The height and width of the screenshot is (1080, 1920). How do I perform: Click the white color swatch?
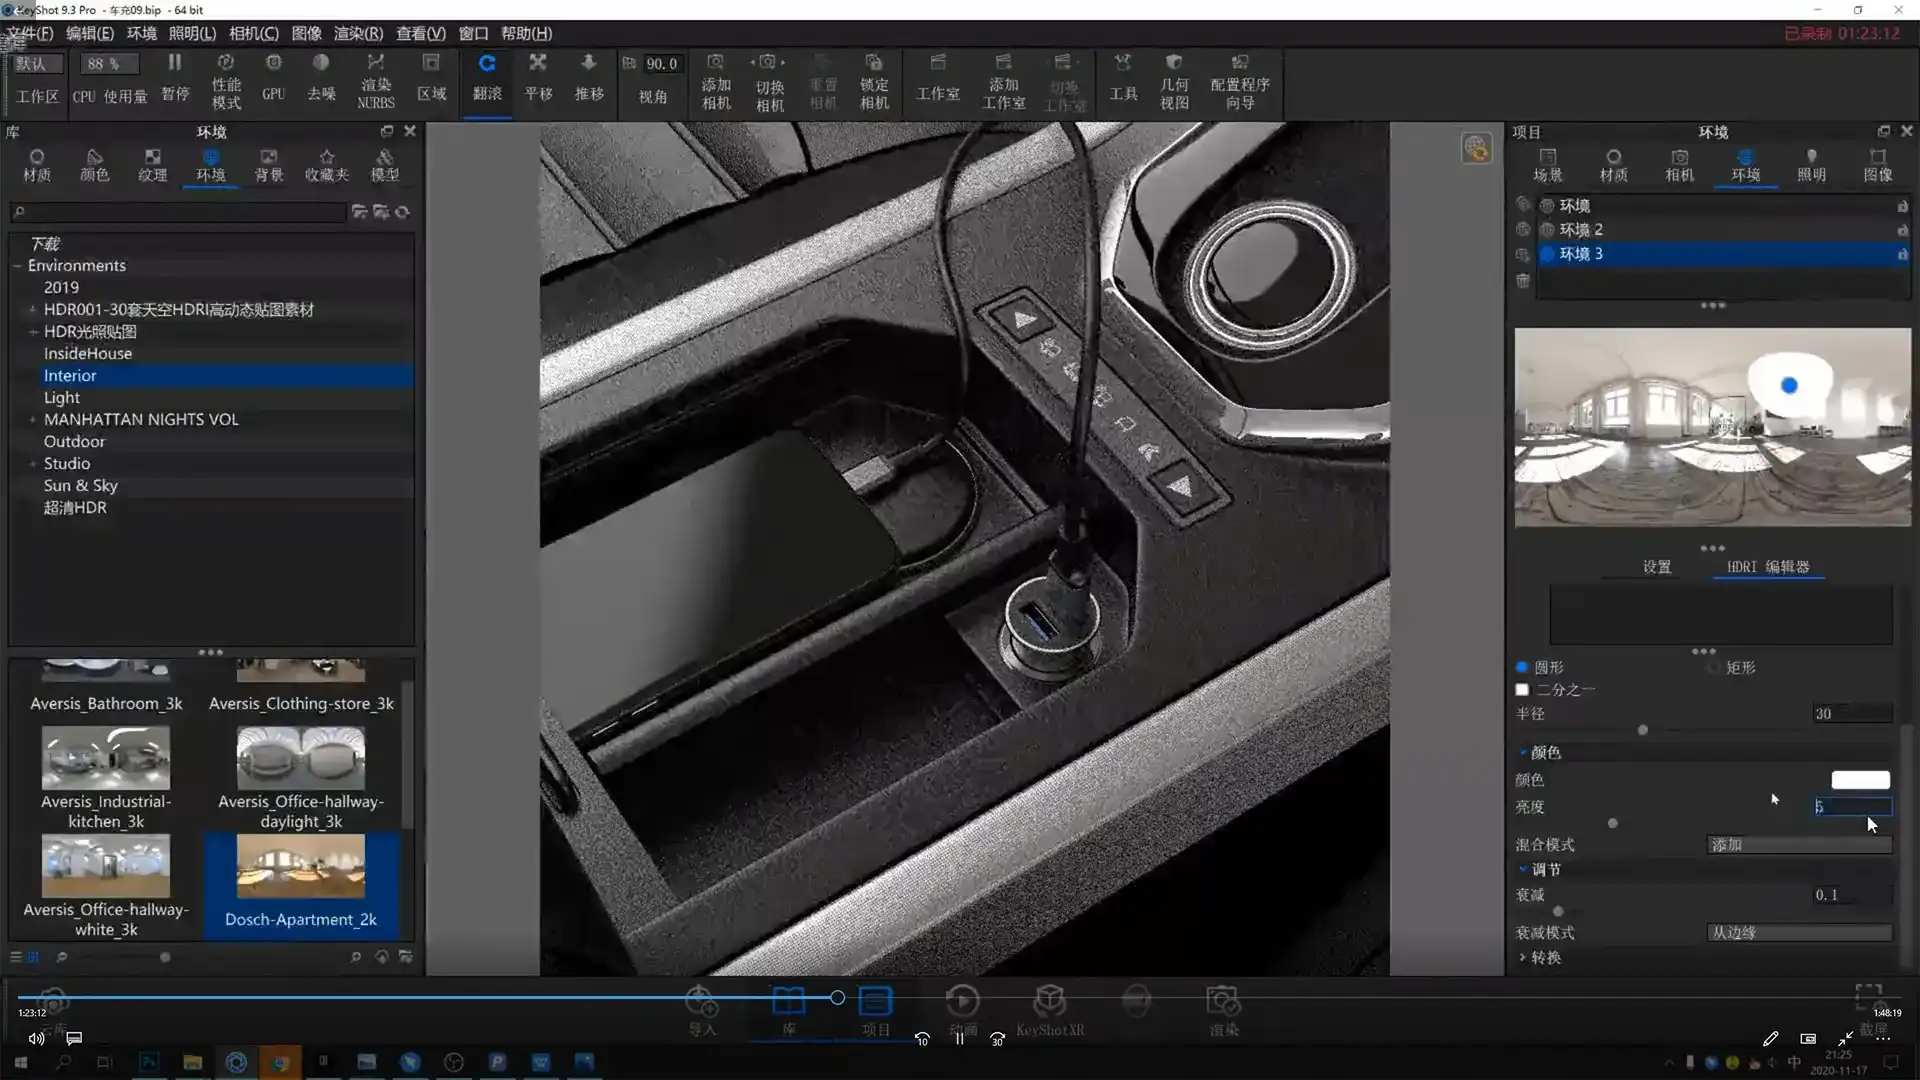1860,780
